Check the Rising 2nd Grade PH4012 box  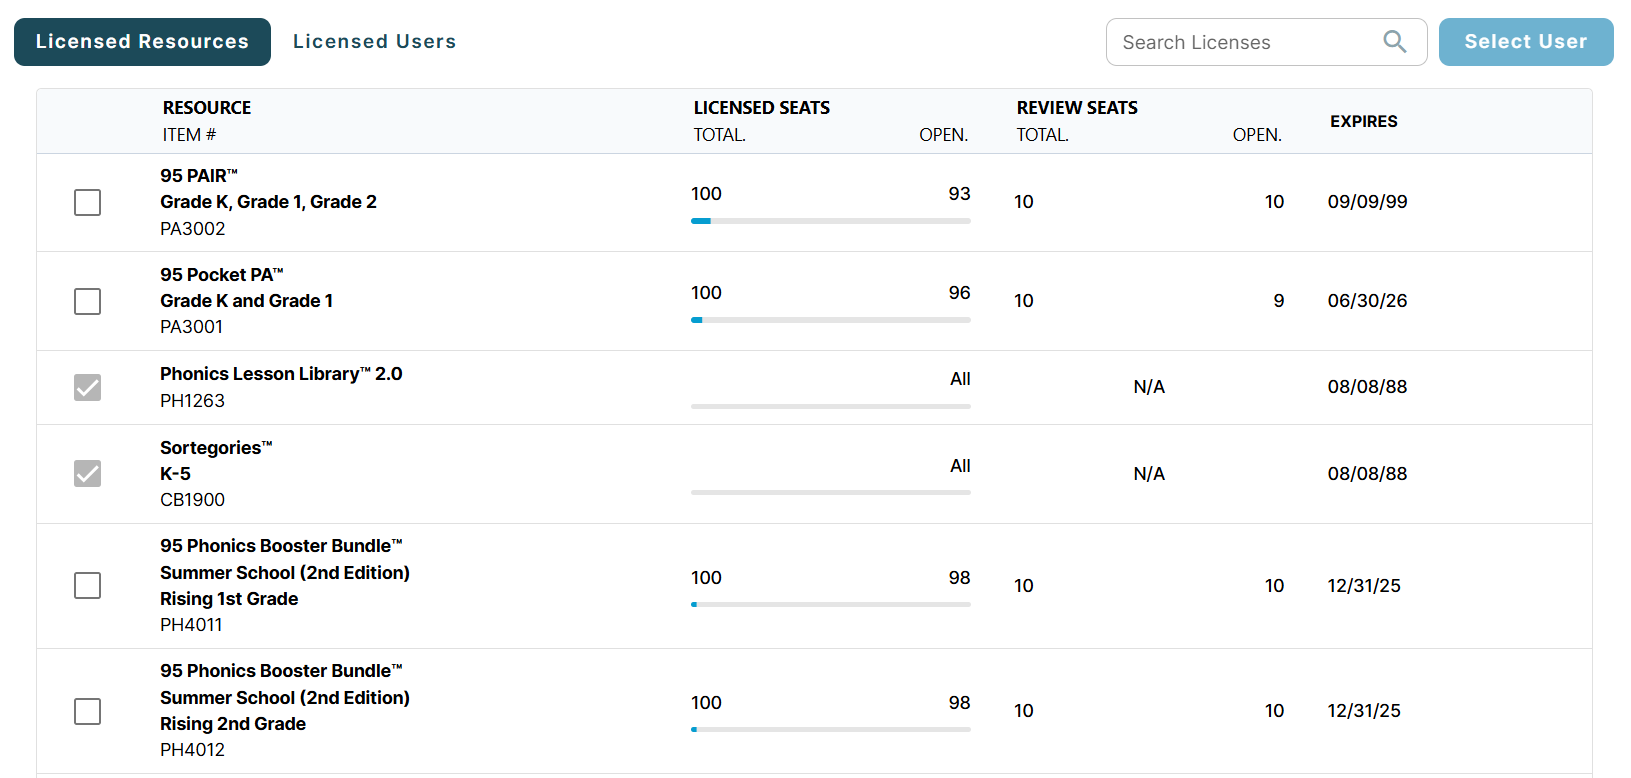tap(88, 712)
